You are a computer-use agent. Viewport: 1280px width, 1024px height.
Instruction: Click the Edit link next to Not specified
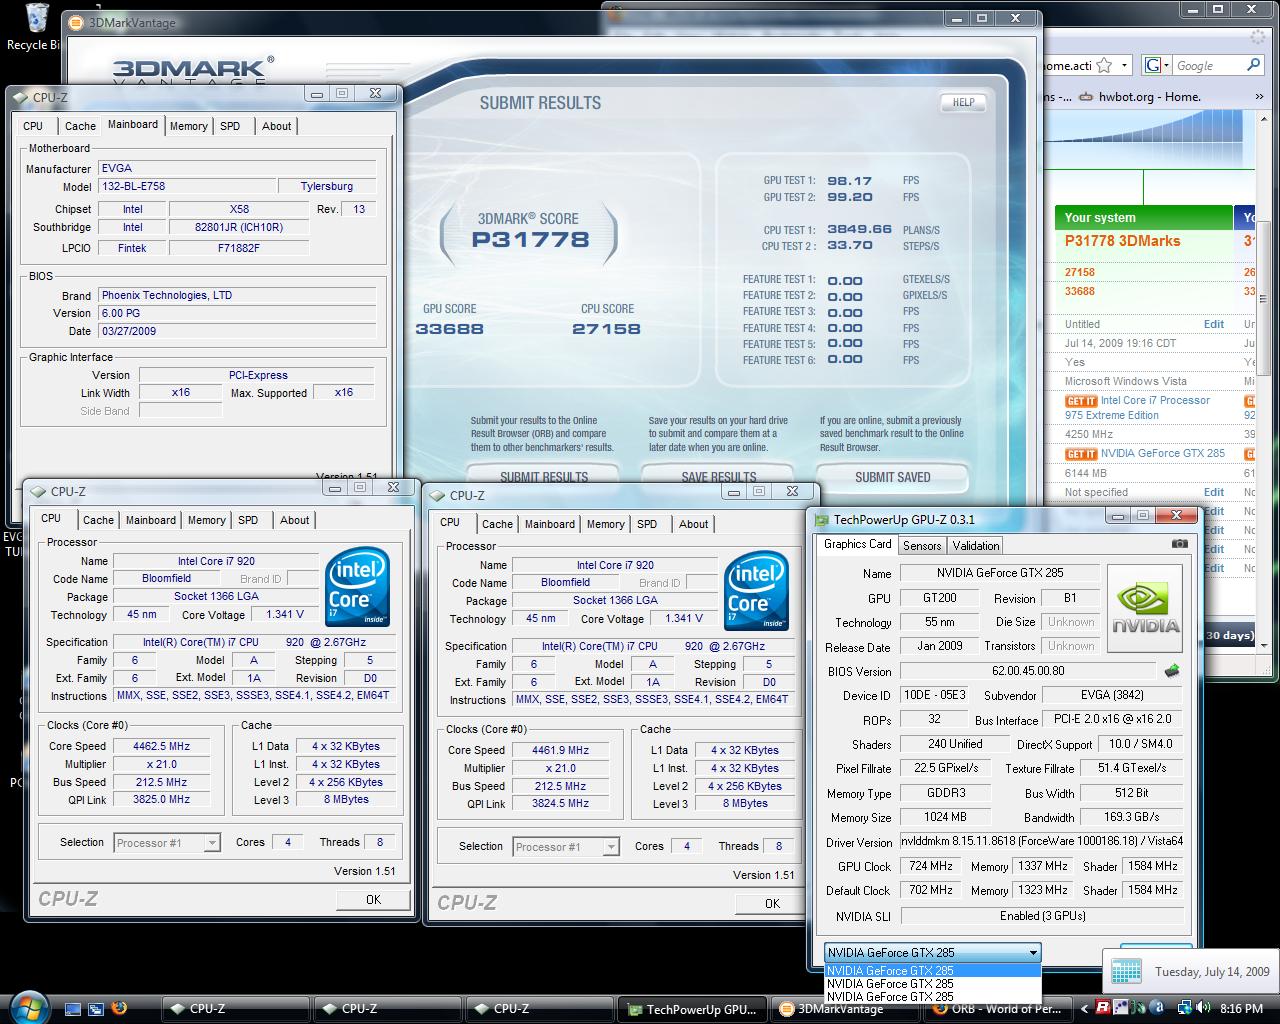tap(1214, 492)
